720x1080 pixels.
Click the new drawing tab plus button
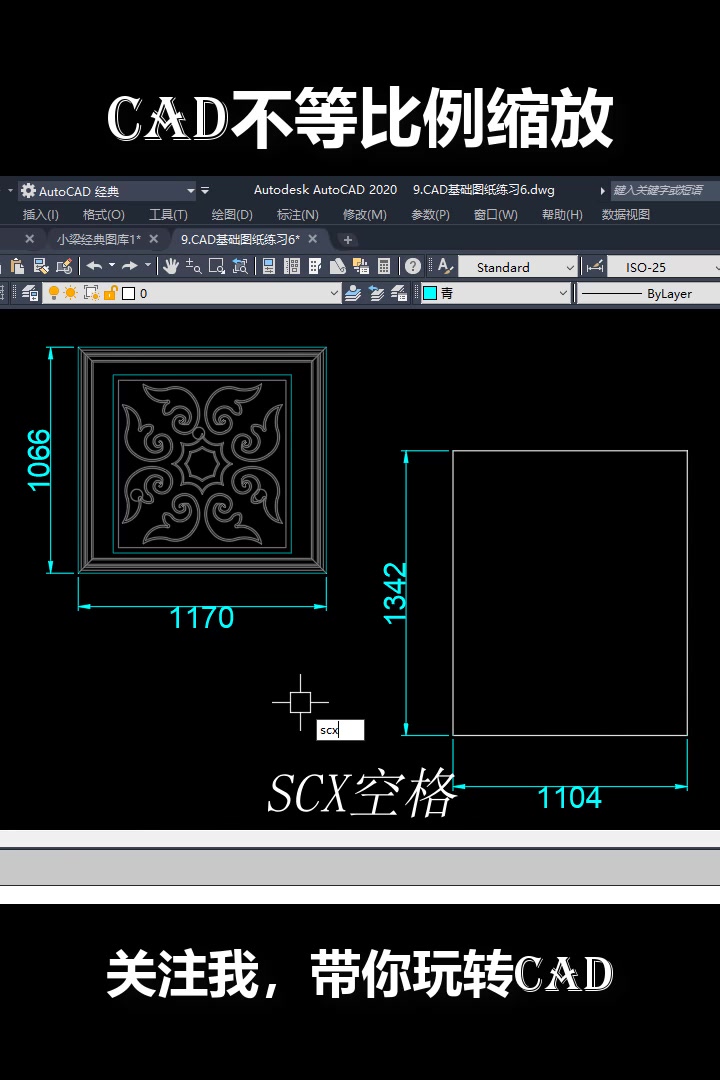coord(348,240)
